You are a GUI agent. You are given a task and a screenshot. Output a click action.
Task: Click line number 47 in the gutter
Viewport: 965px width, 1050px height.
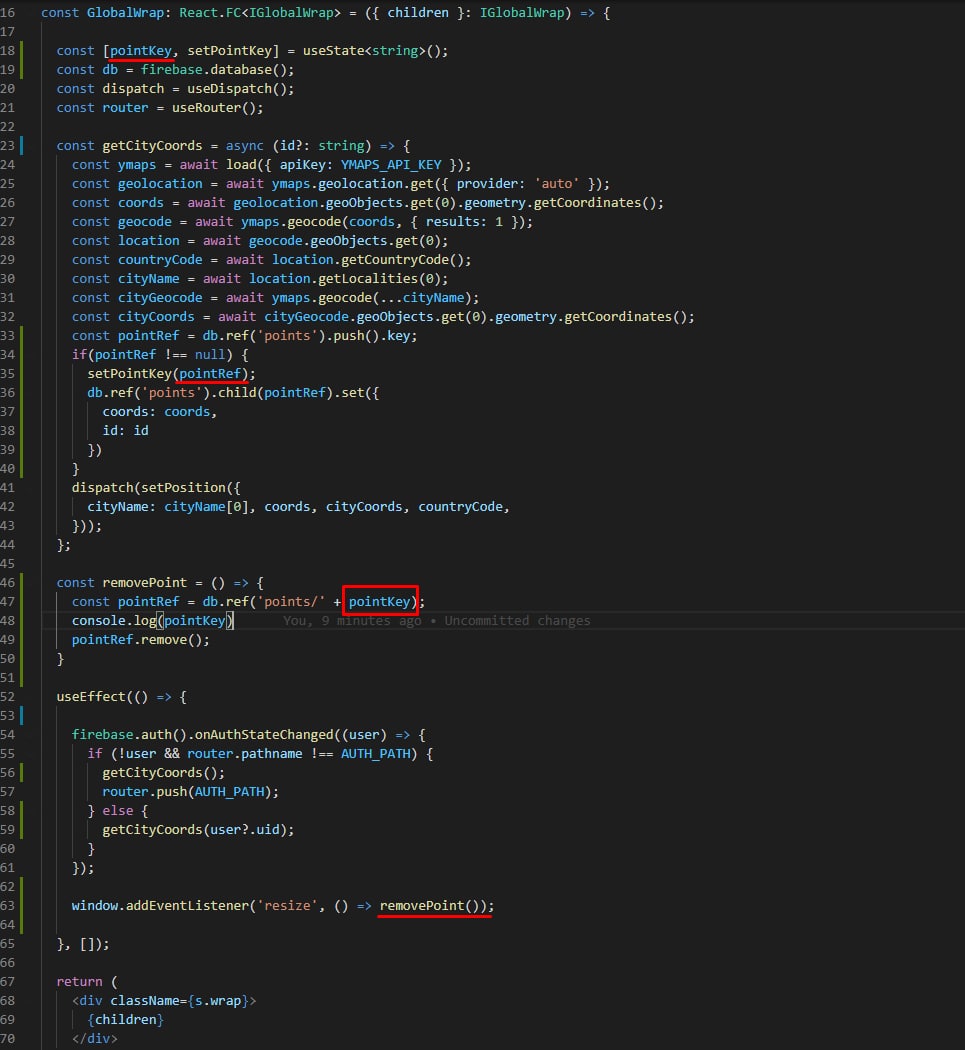tap(8, 601)
